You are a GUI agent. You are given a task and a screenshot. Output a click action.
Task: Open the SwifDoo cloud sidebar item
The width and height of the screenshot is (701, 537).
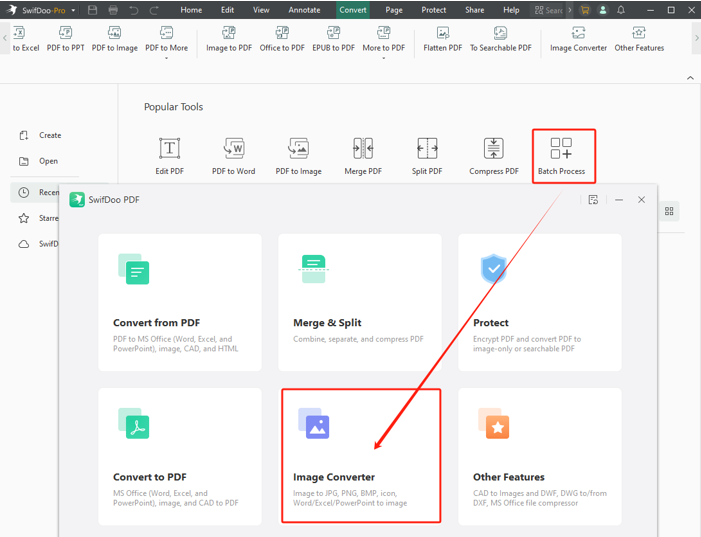click(x=38, y=244)
